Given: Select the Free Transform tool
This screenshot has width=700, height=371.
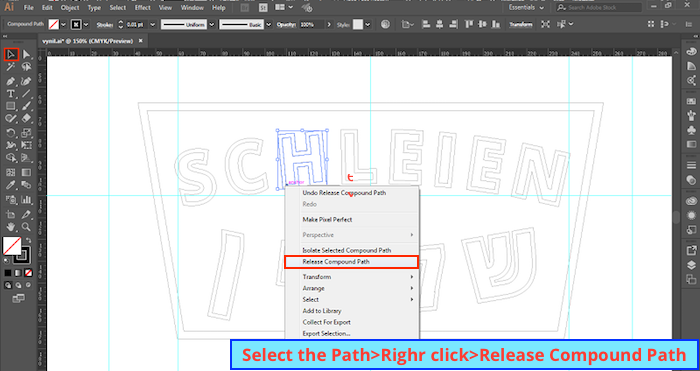Looking at the screenshot, I should coord(26,145).
